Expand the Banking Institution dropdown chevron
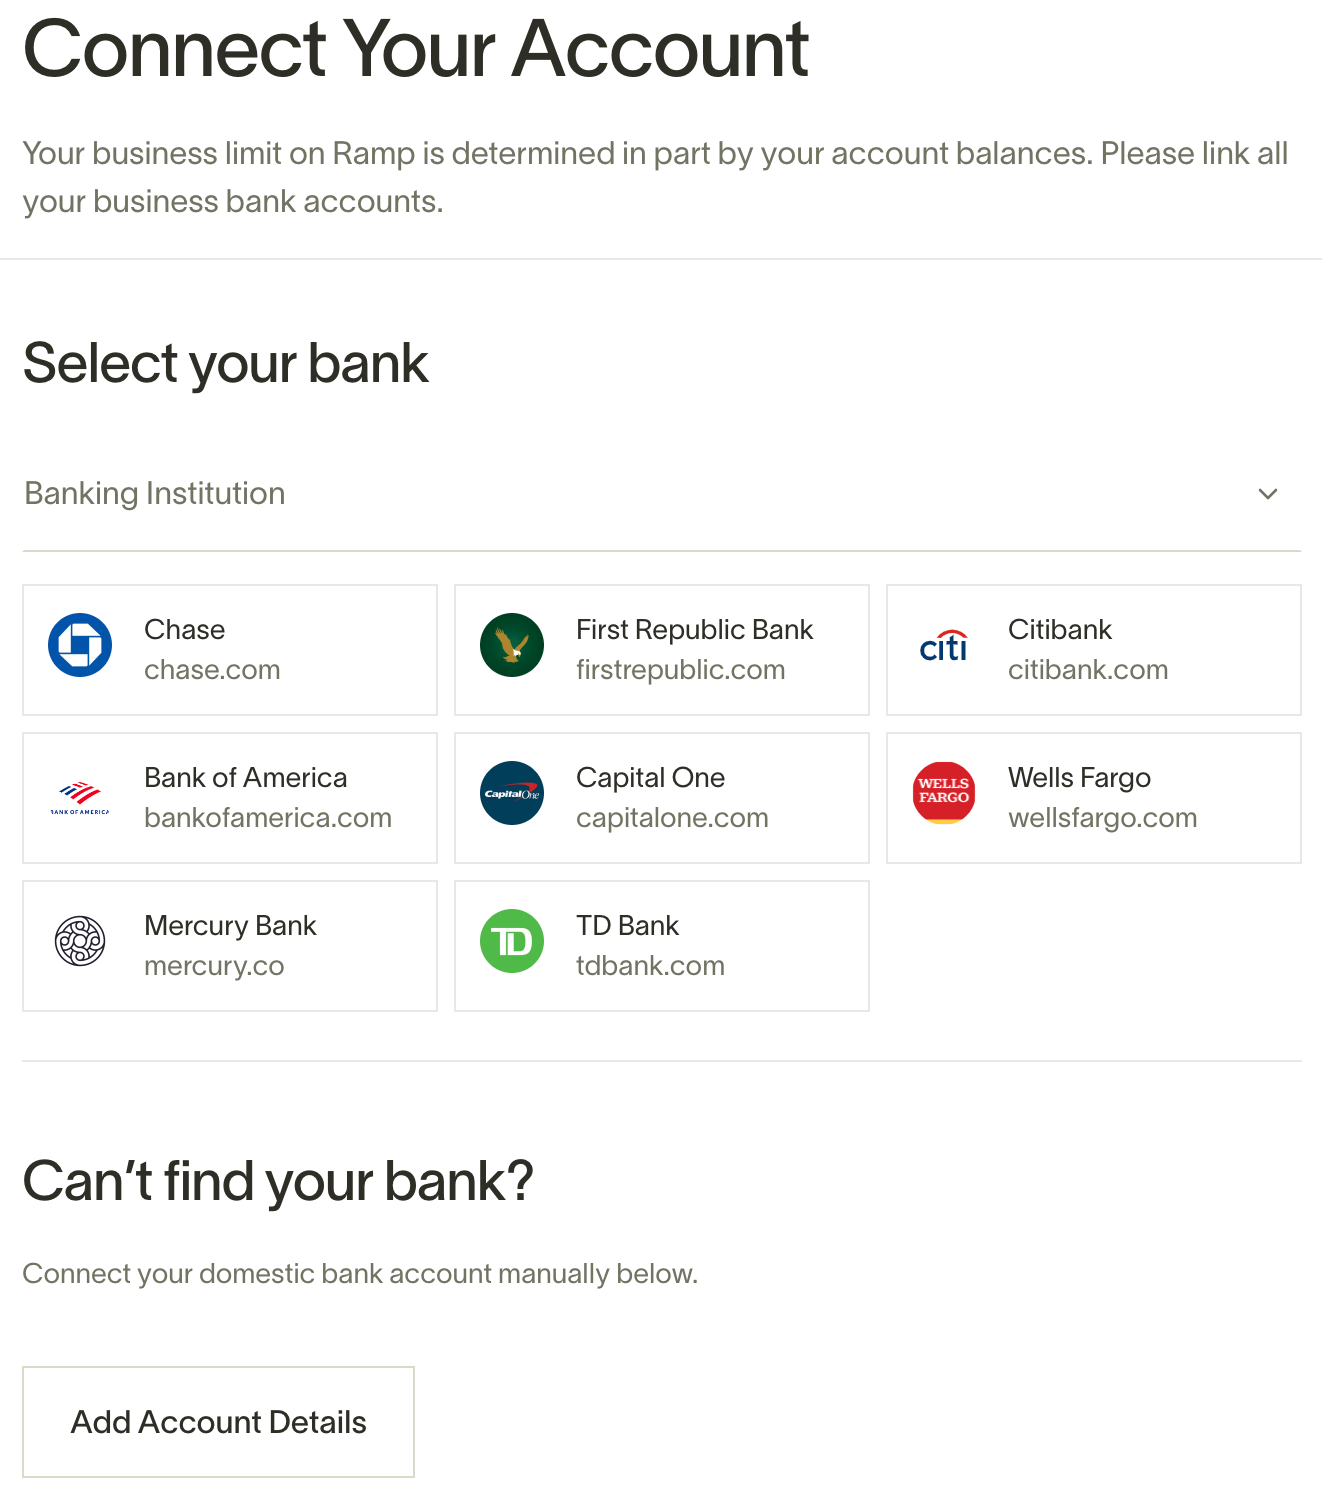Screen dimensions: 1322x1506 tap(1268, 494)
